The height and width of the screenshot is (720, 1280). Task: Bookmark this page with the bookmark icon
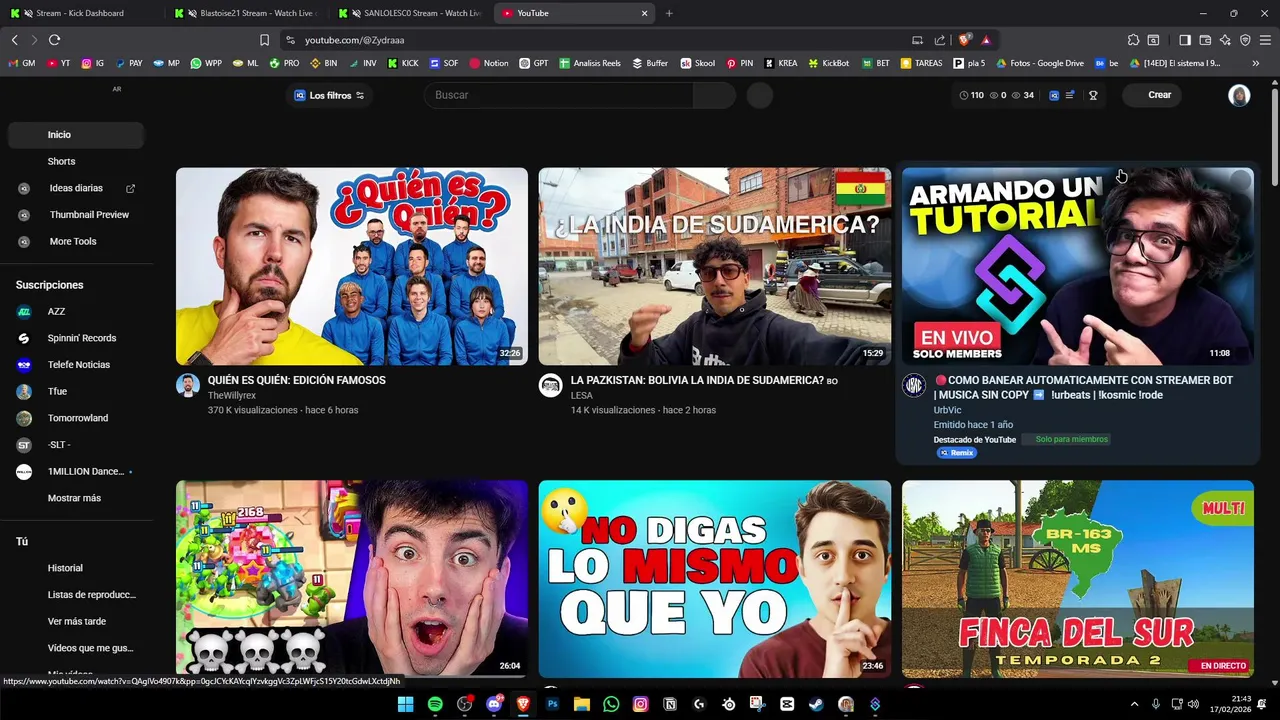coord(264,40)
